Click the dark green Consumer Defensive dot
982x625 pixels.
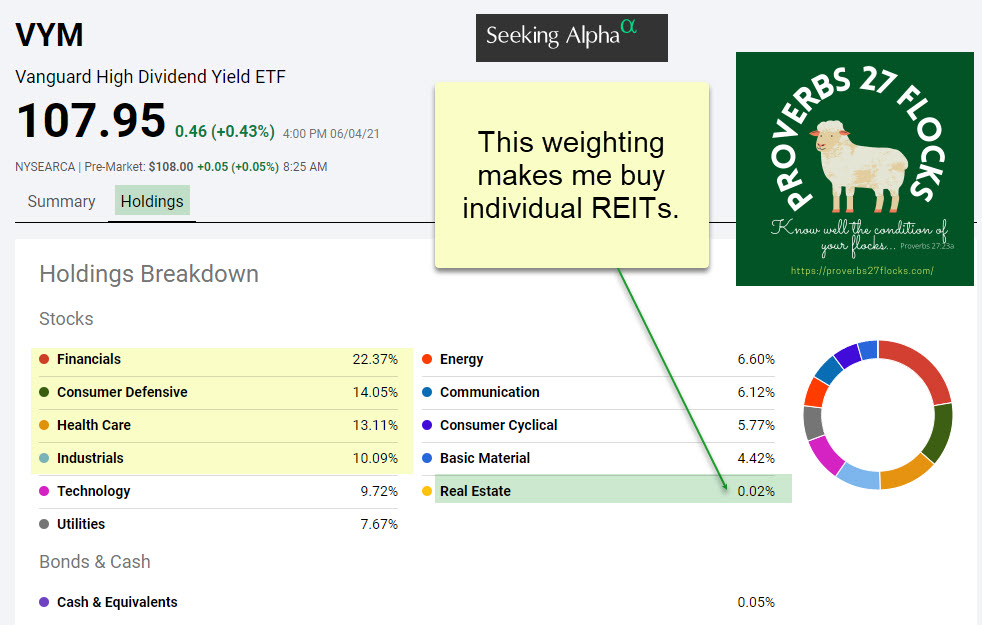(44, 393)
